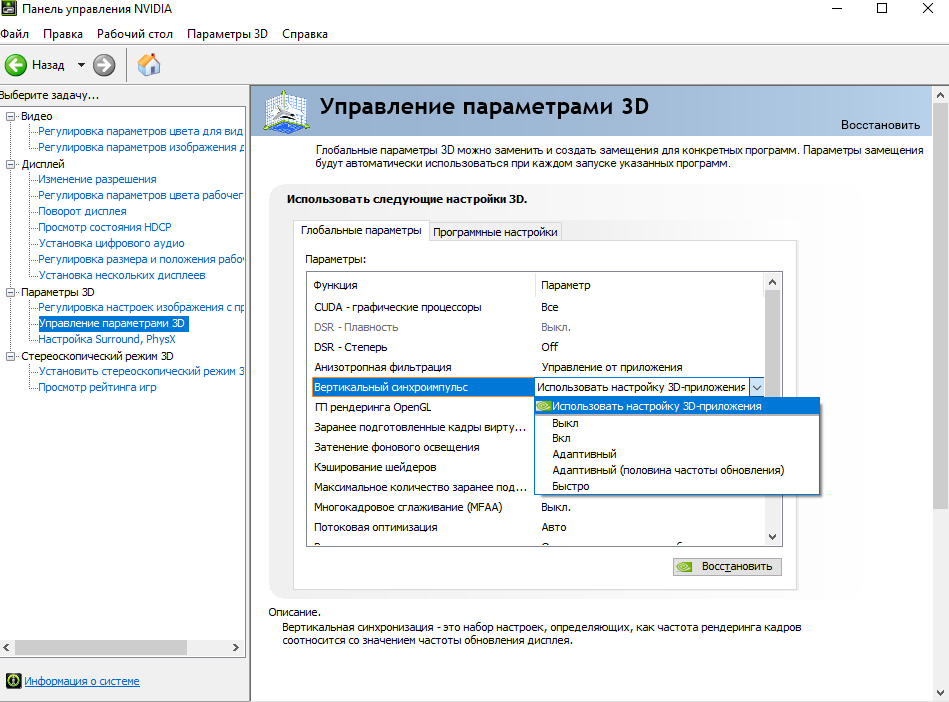The image size is (949, 702).
Task: Open Регулировка размера и положения task
Action: (x=141, y=259)
